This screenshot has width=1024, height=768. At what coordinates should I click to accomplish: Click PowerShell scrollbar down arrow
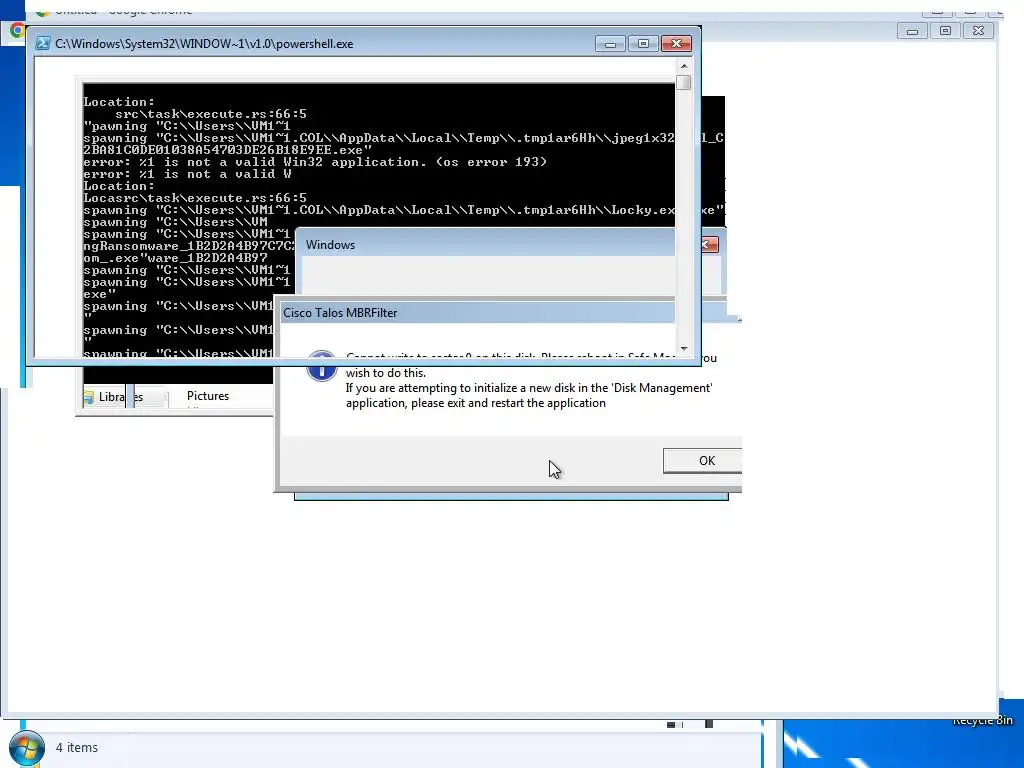pos(684,349)
